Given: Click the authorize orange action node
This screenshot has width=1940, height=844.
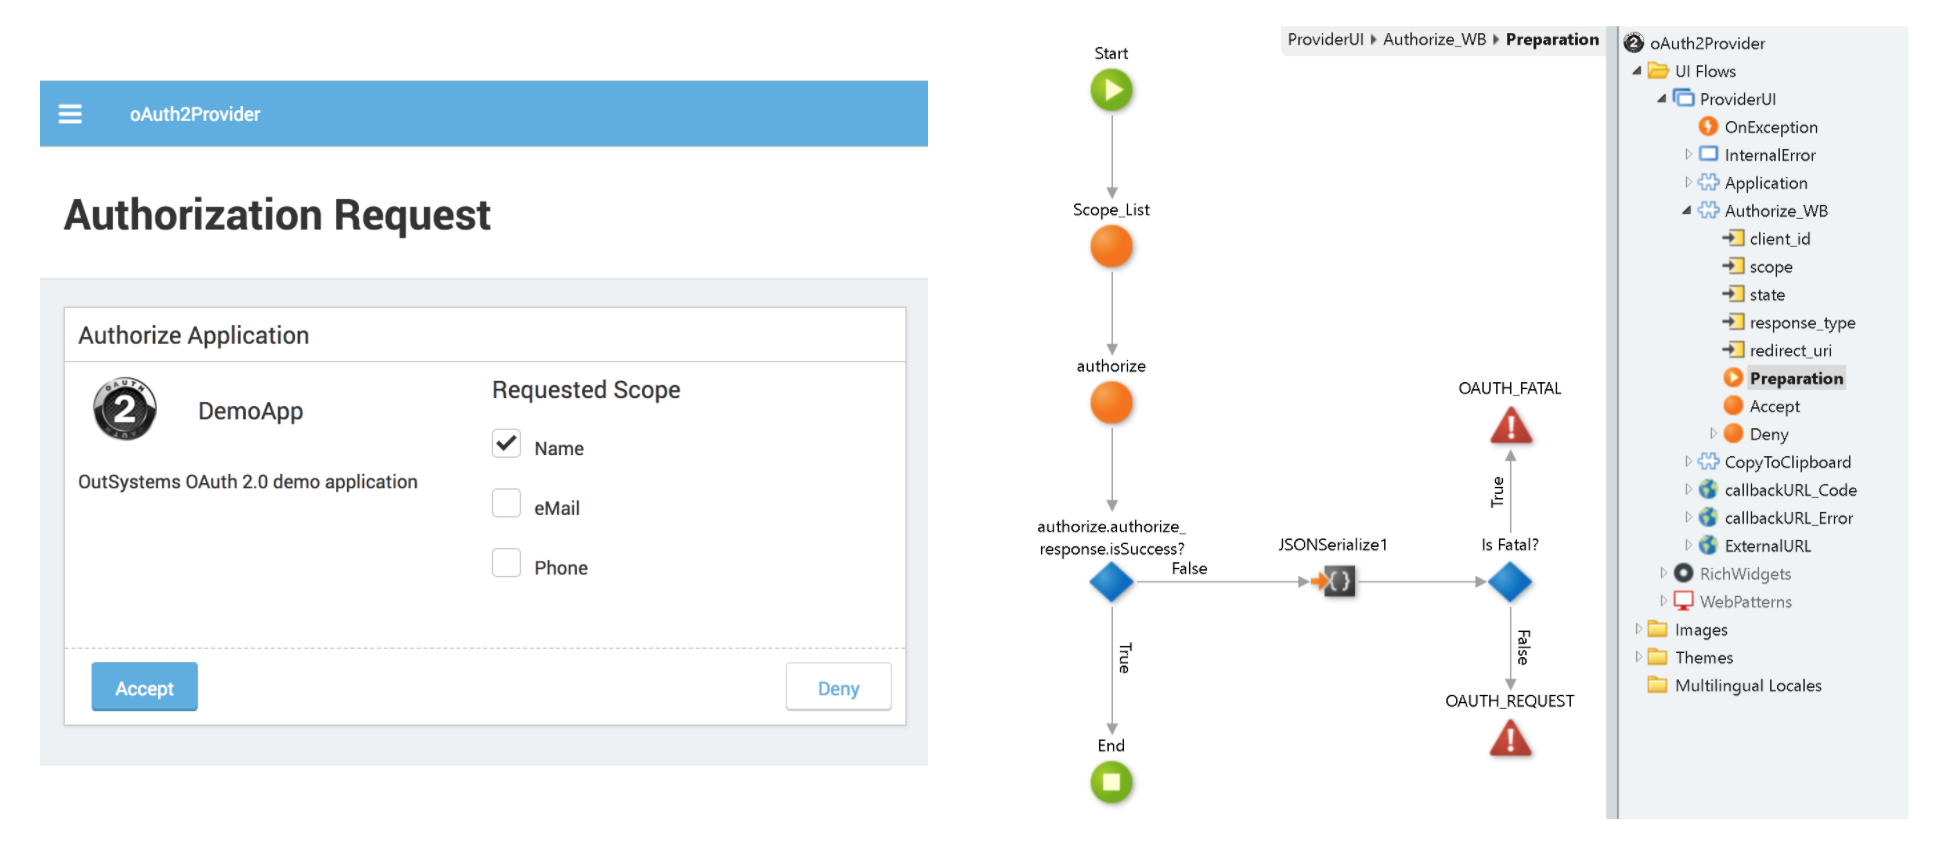Looking at the screenshot, I should tap(1112, 402).
